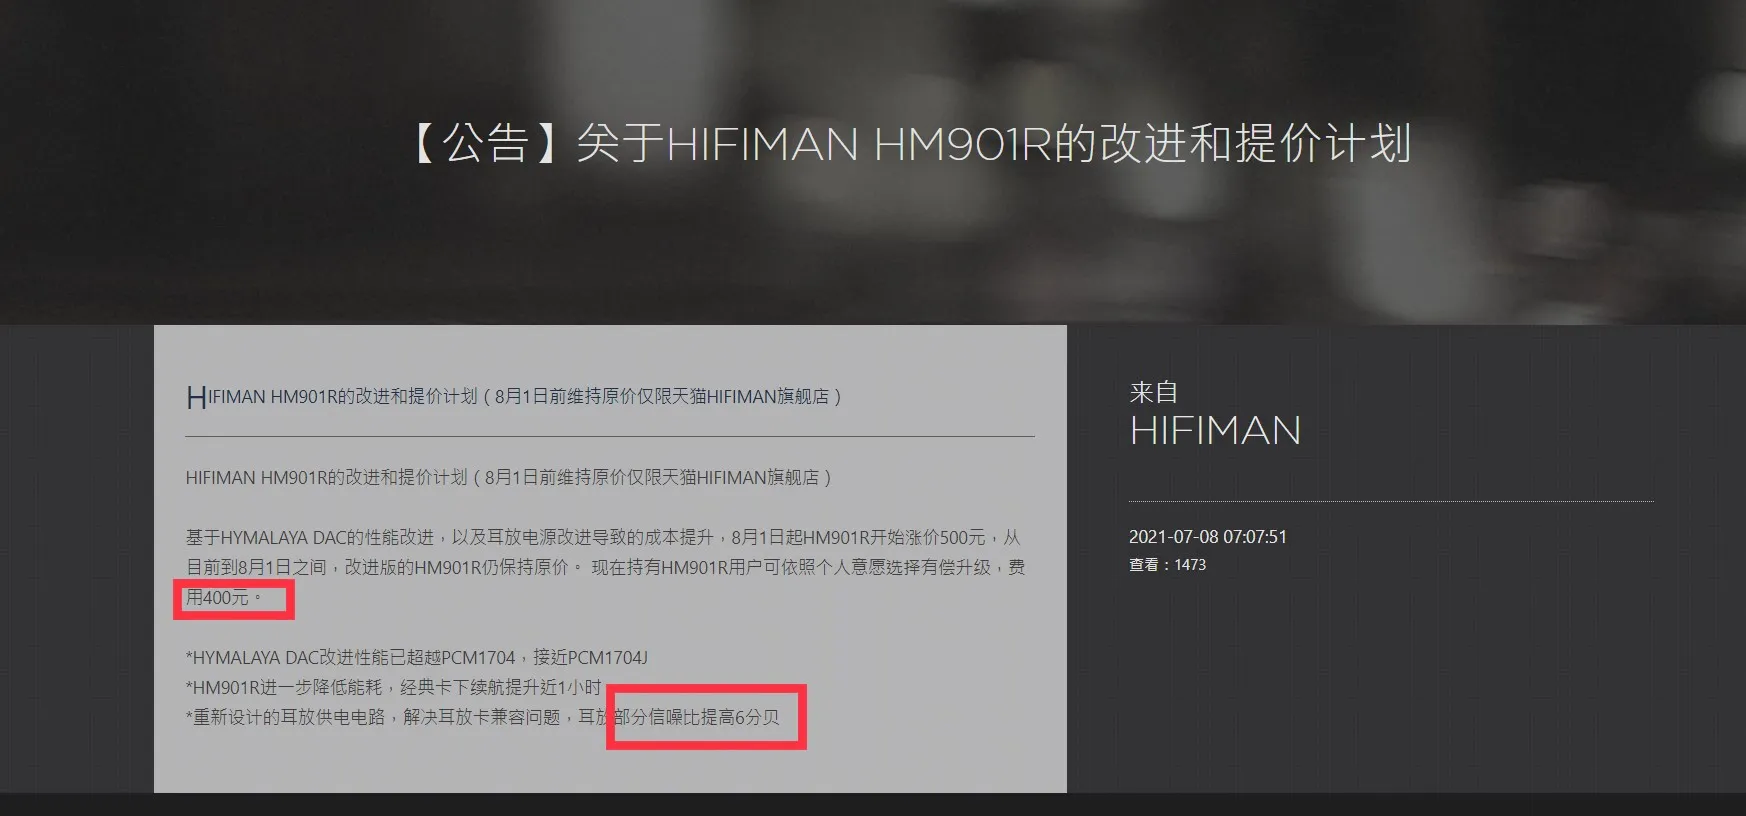The height and width of the screenshot is (816, 1746).
Task: Click the large drop-cap H starting the heading
Action: click(196, 398)
